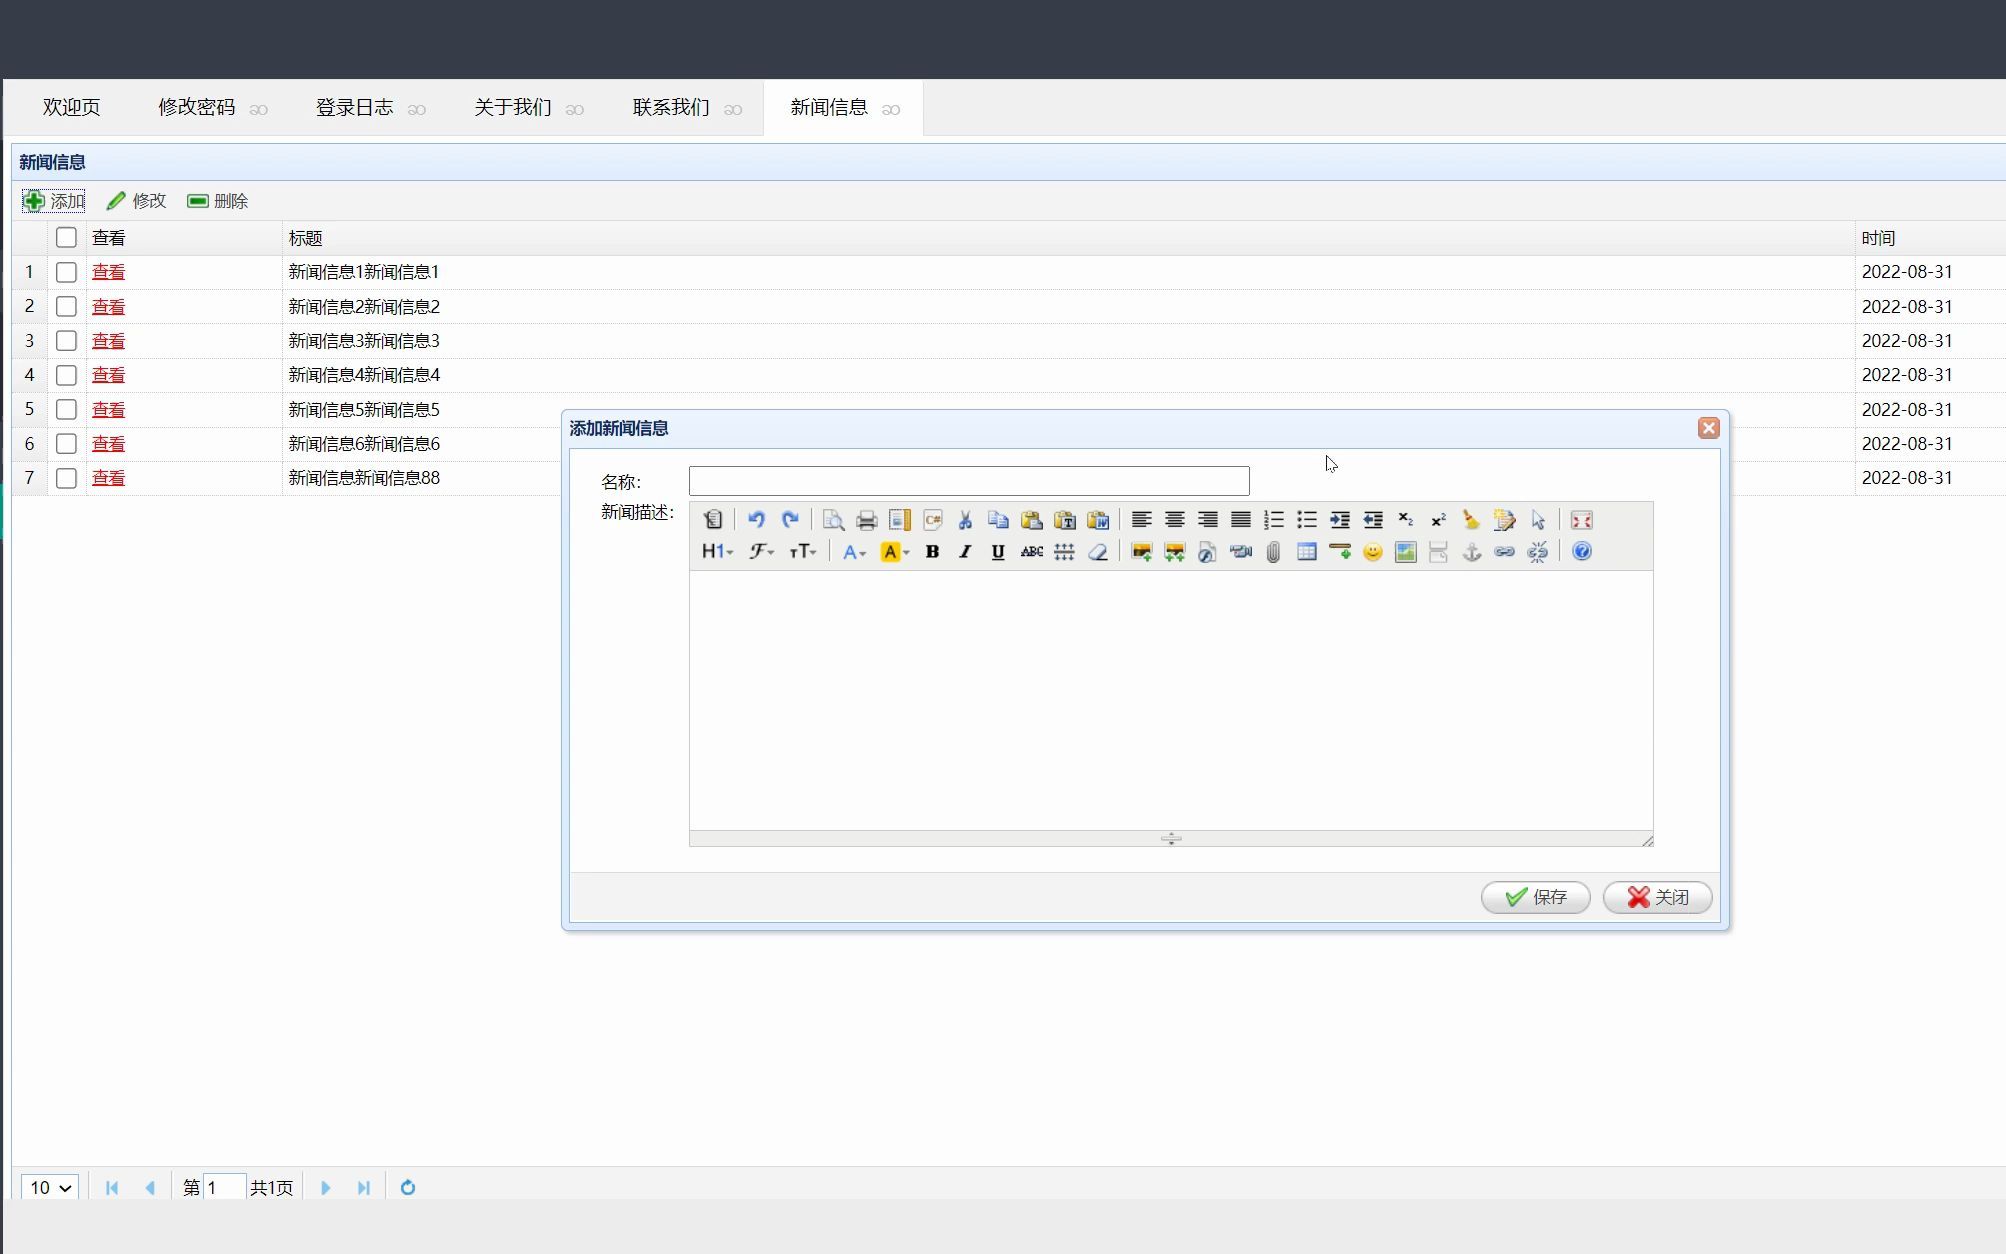The width and height of the screenshot is (2006, 1254).
Task: Insert hyperlink chain icon
Action: 1504,552
